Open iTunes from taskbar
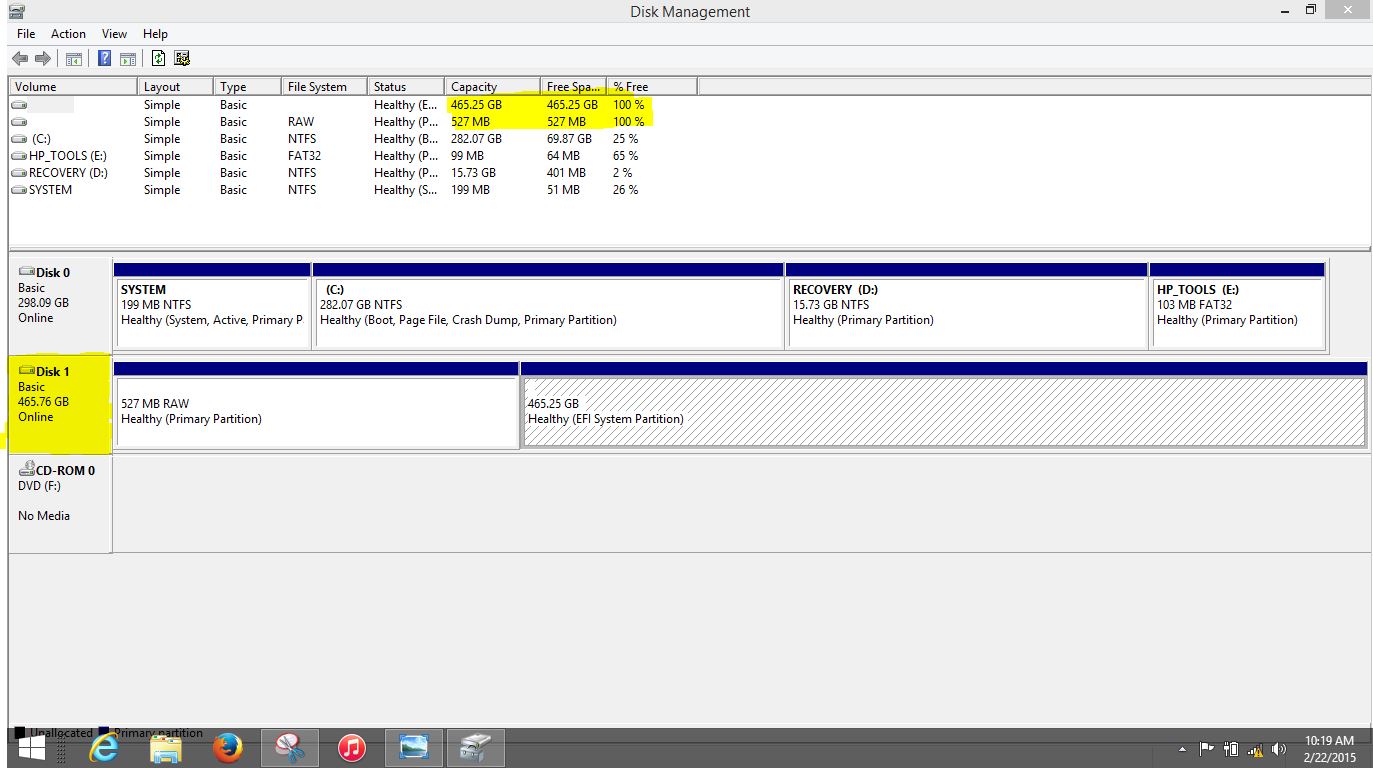 (x=352, y=748)
